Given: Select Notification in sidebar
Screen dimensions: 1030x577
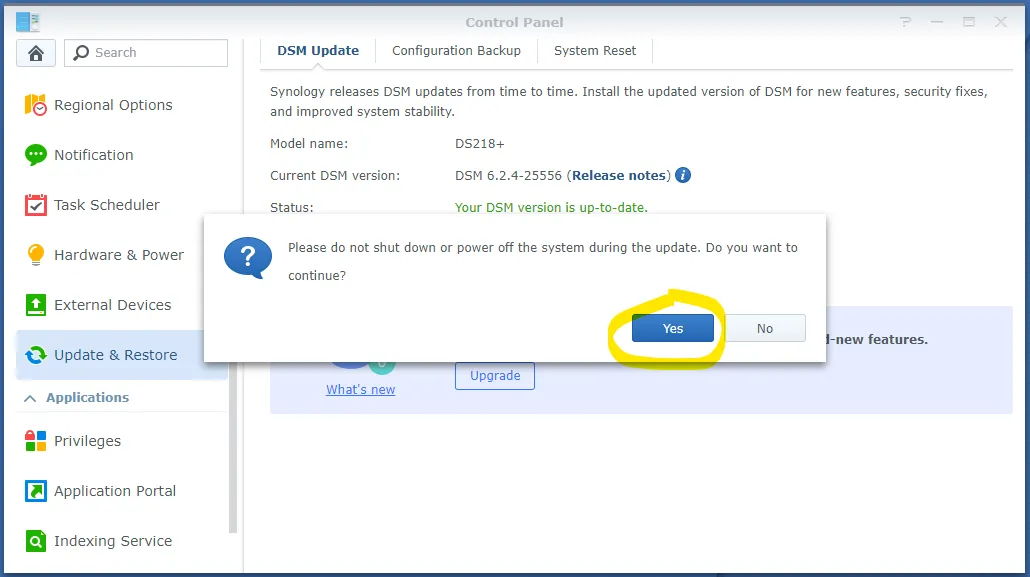Looking at the screenshot, I should click(122, 155).
